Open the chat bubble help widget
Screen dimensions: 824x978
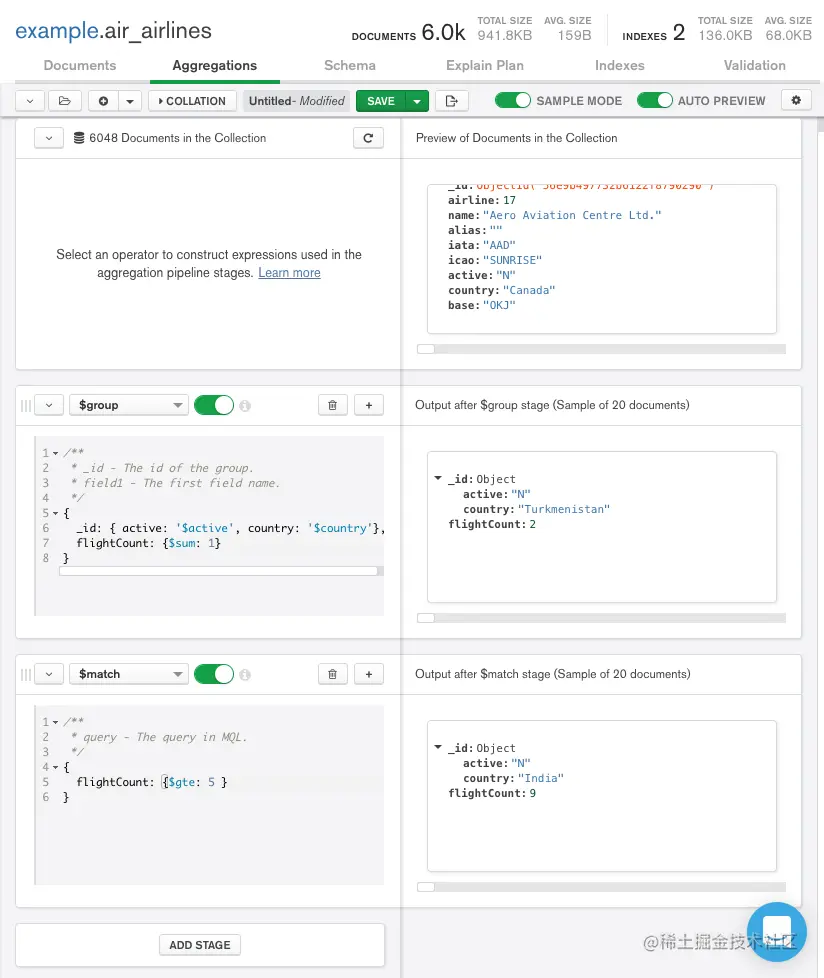777,932
